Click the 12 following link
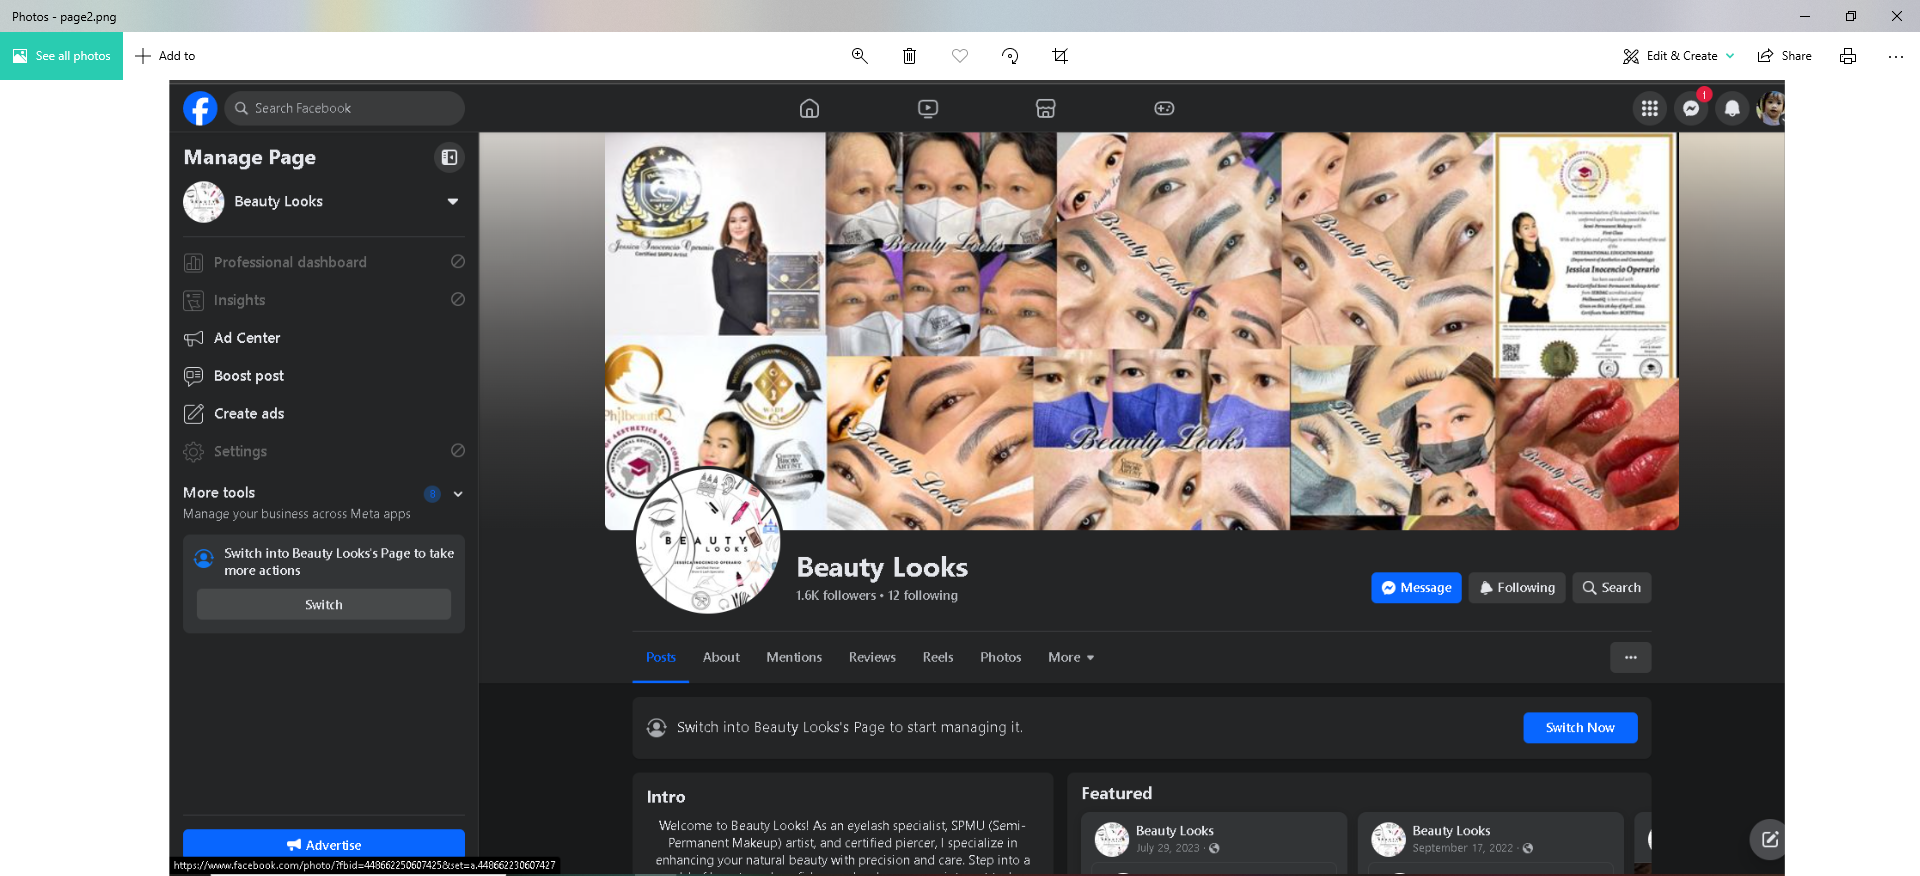The image size is (1920, 876). pos(923,595)
